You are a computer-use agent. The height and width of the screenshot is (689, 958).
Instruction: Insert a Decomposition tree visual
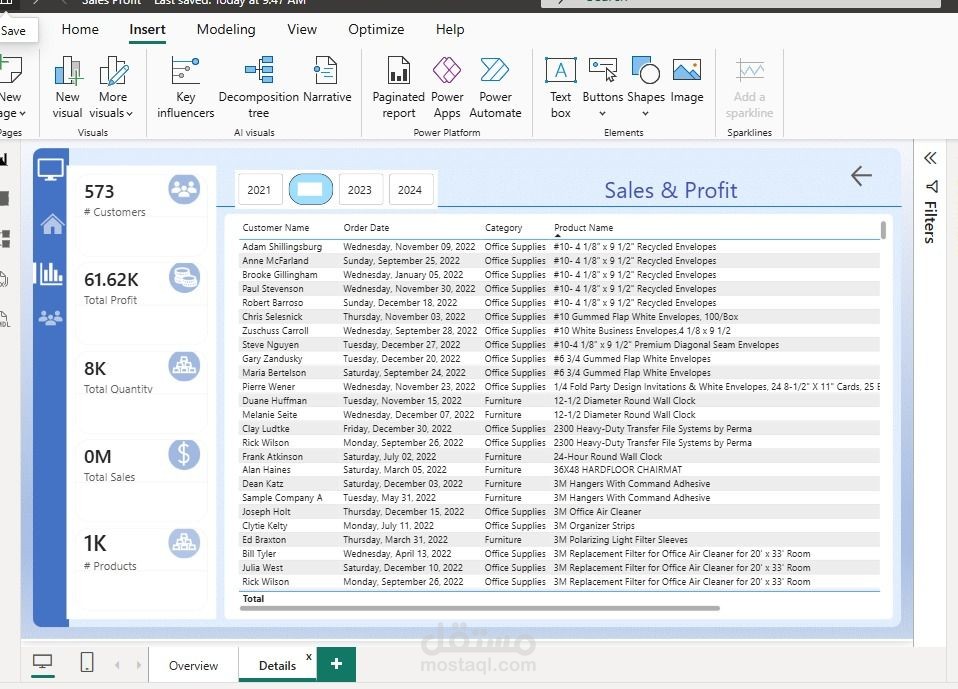coord(258,85)
